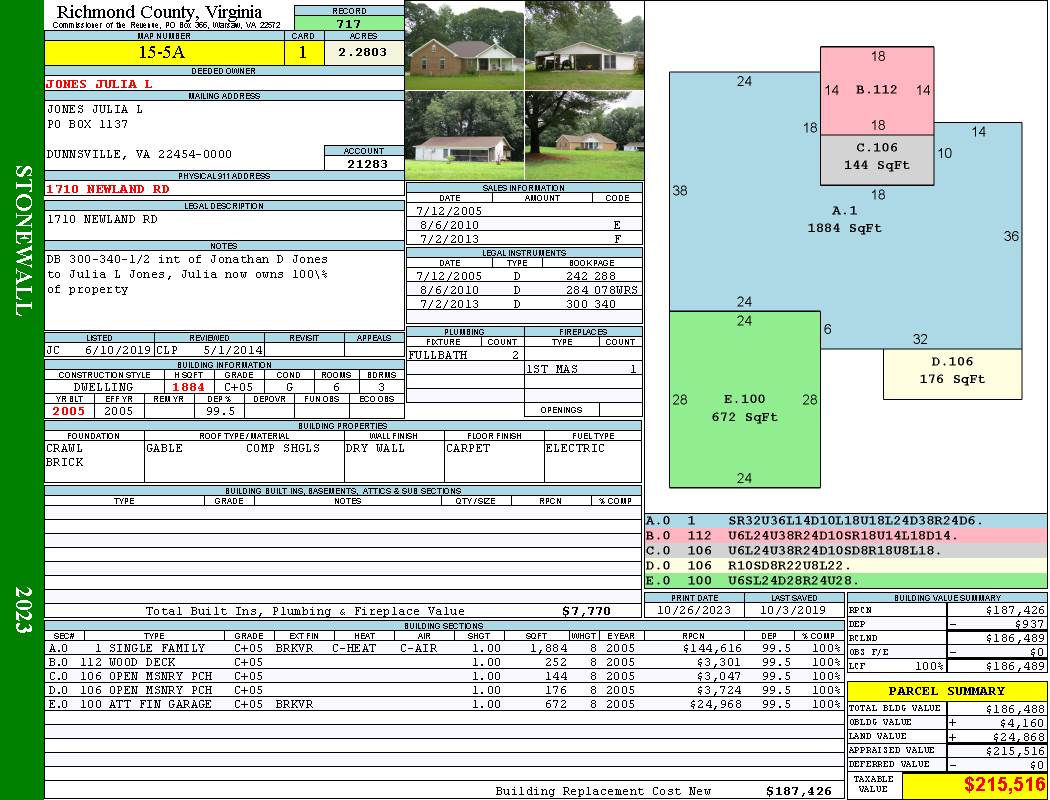Click COMP SHGLS roof material

(283, 448)
